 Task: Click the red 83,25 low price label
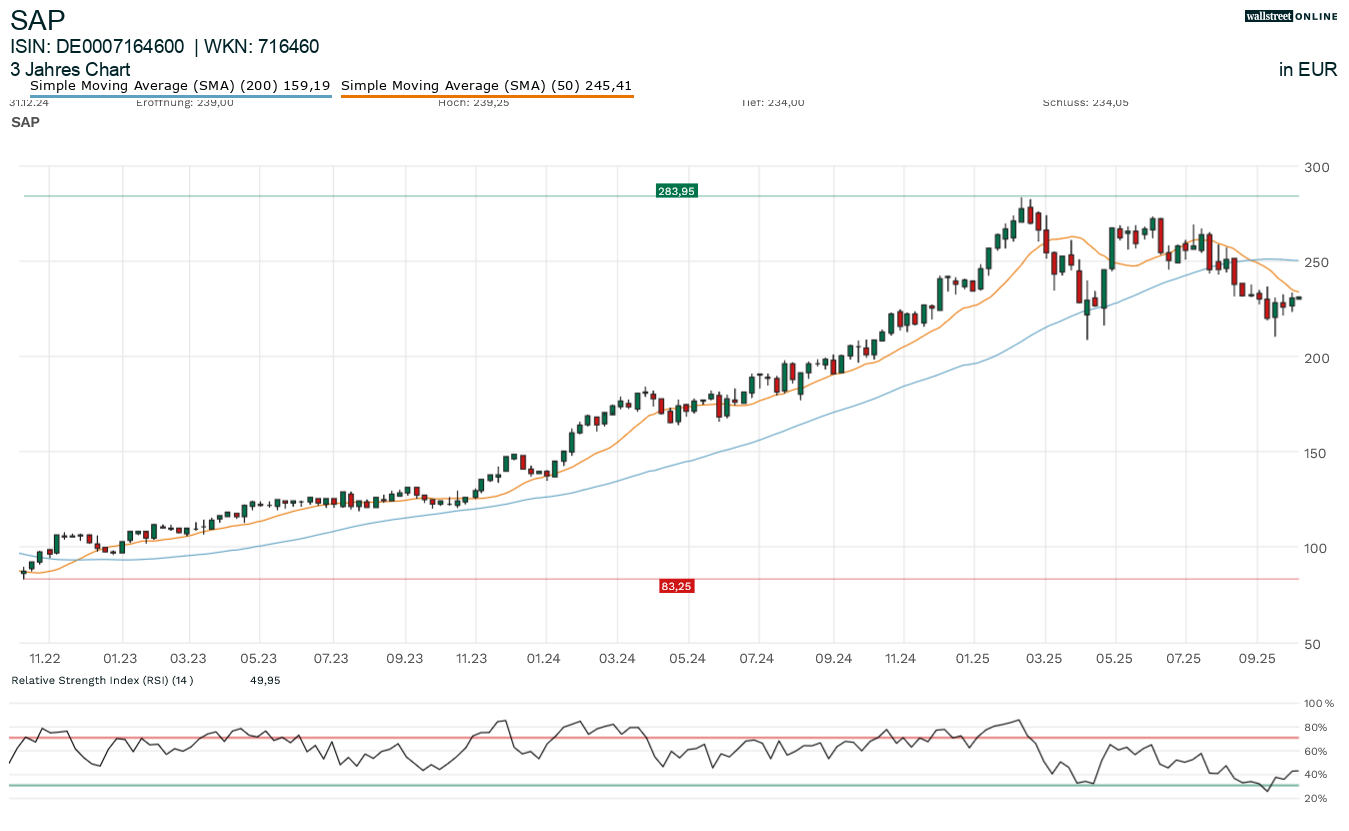pyautogui.click(x=676, y=586)
